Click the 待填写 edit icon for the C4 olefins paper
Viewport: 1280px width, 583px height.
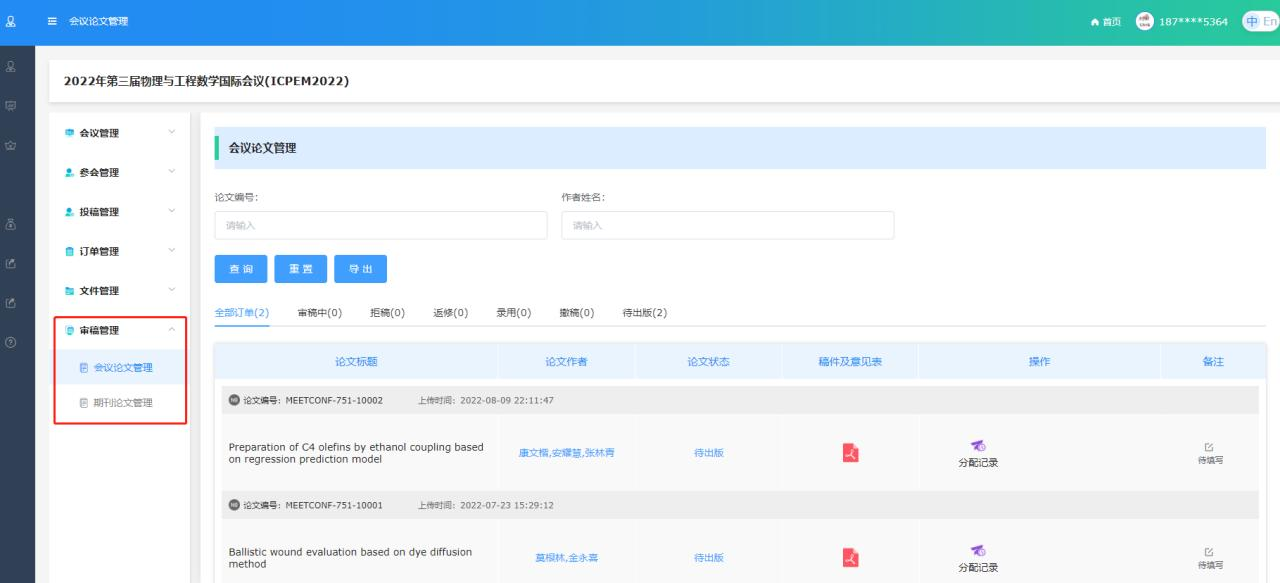pos(1209,447)
